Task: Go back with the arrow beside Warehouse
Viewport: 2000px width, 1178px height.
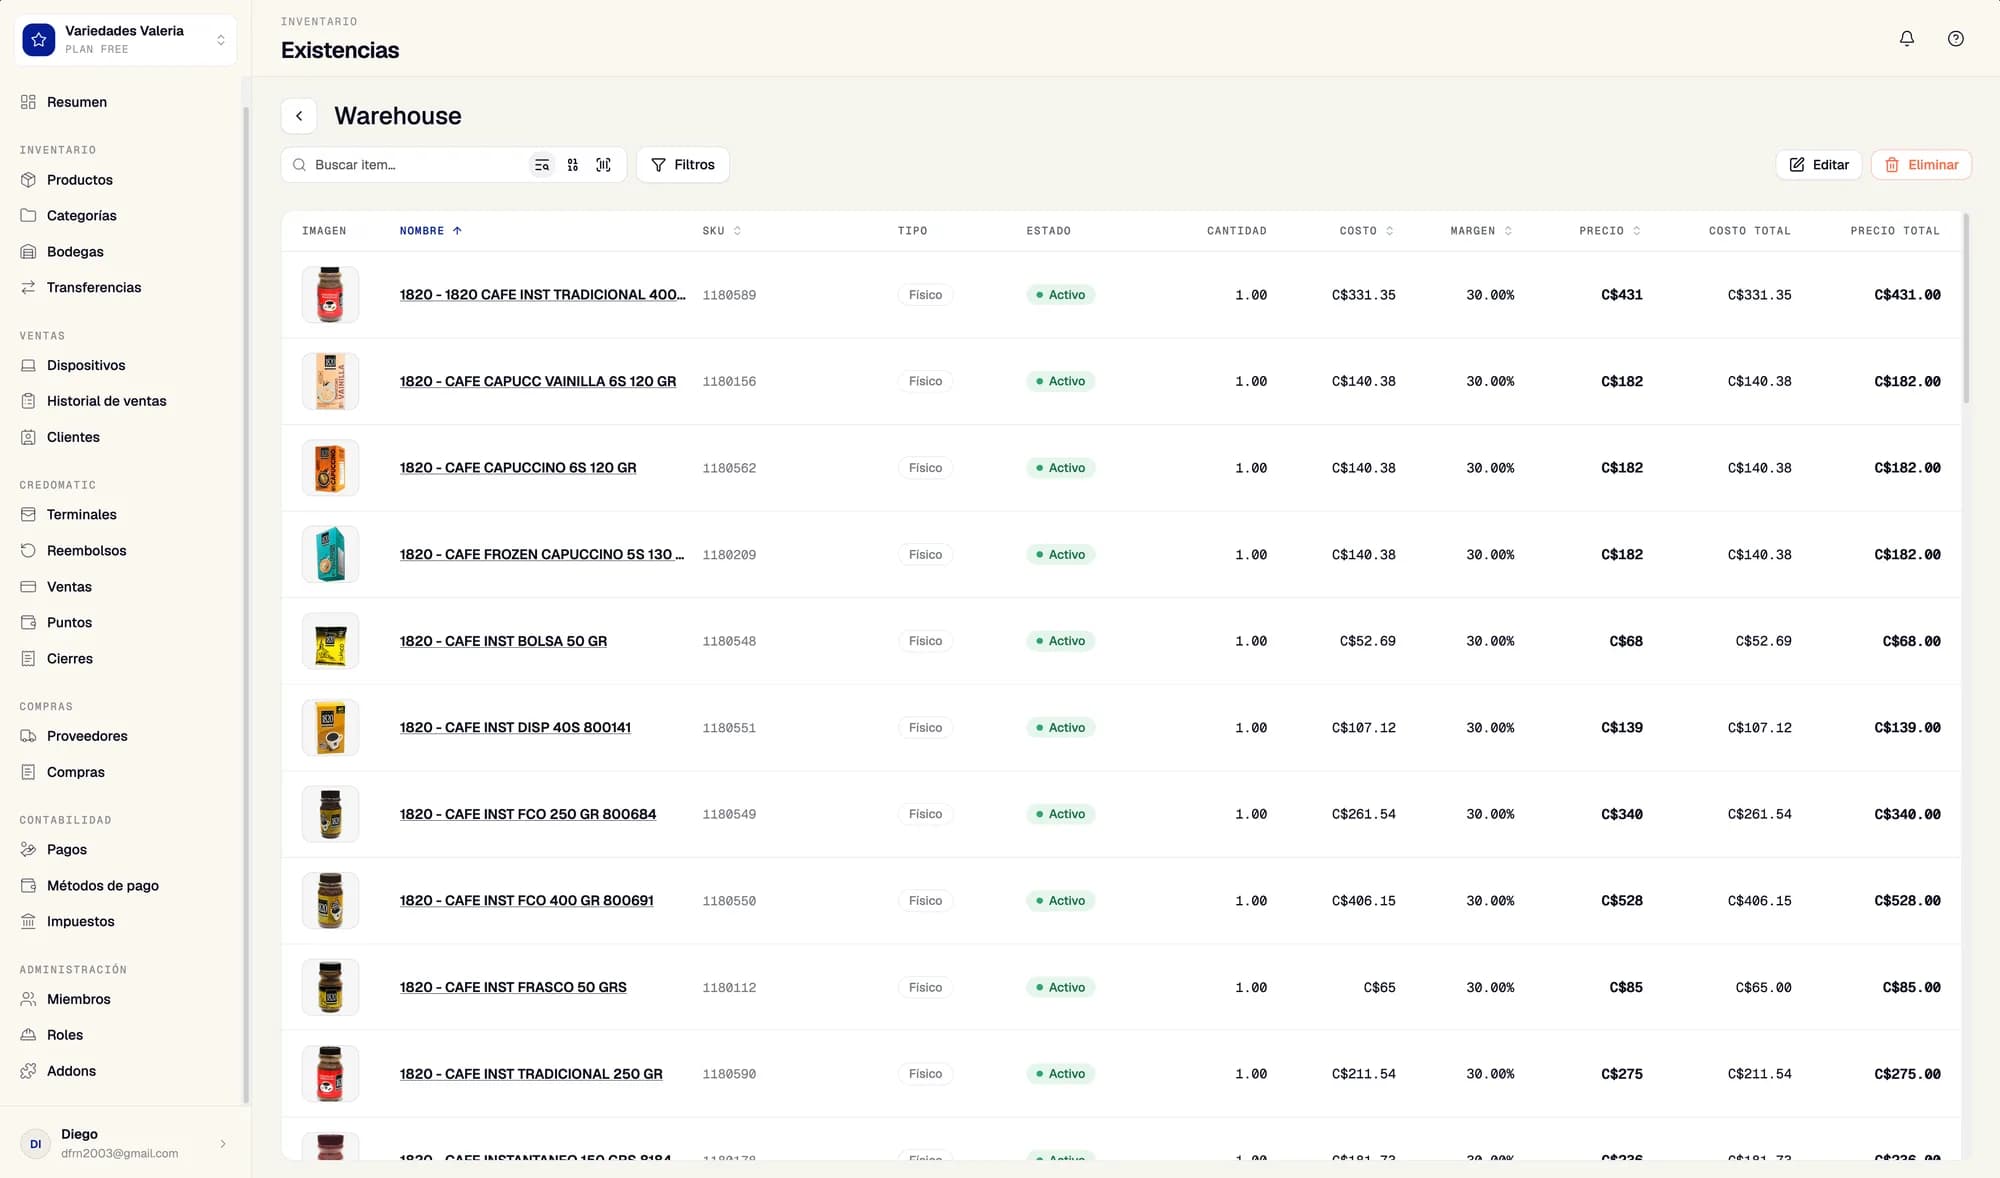Action: click(x=299, y=116)
